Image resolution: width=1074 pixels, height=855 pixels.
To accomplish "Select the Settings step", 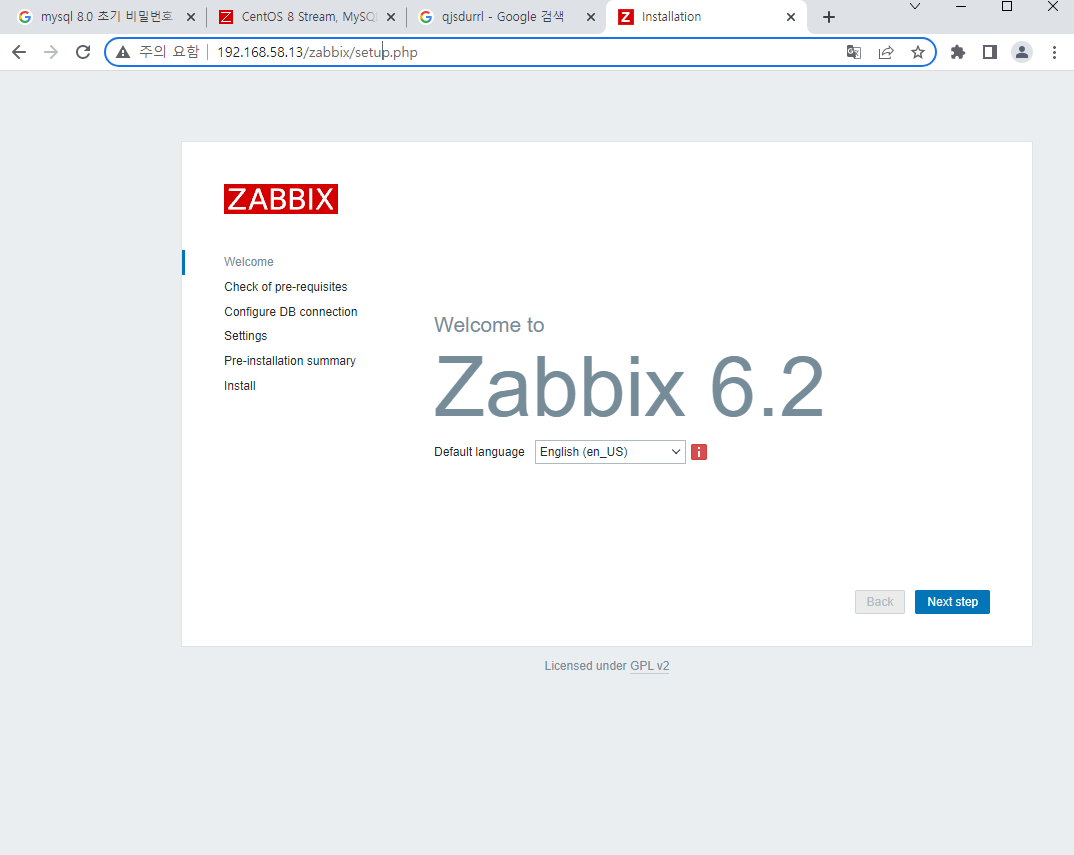I will tap(245, 336).
